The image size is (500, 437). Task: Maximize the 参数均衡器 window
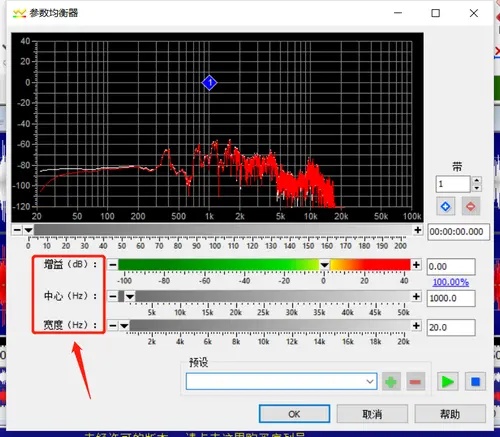click(x=435, y=13)
